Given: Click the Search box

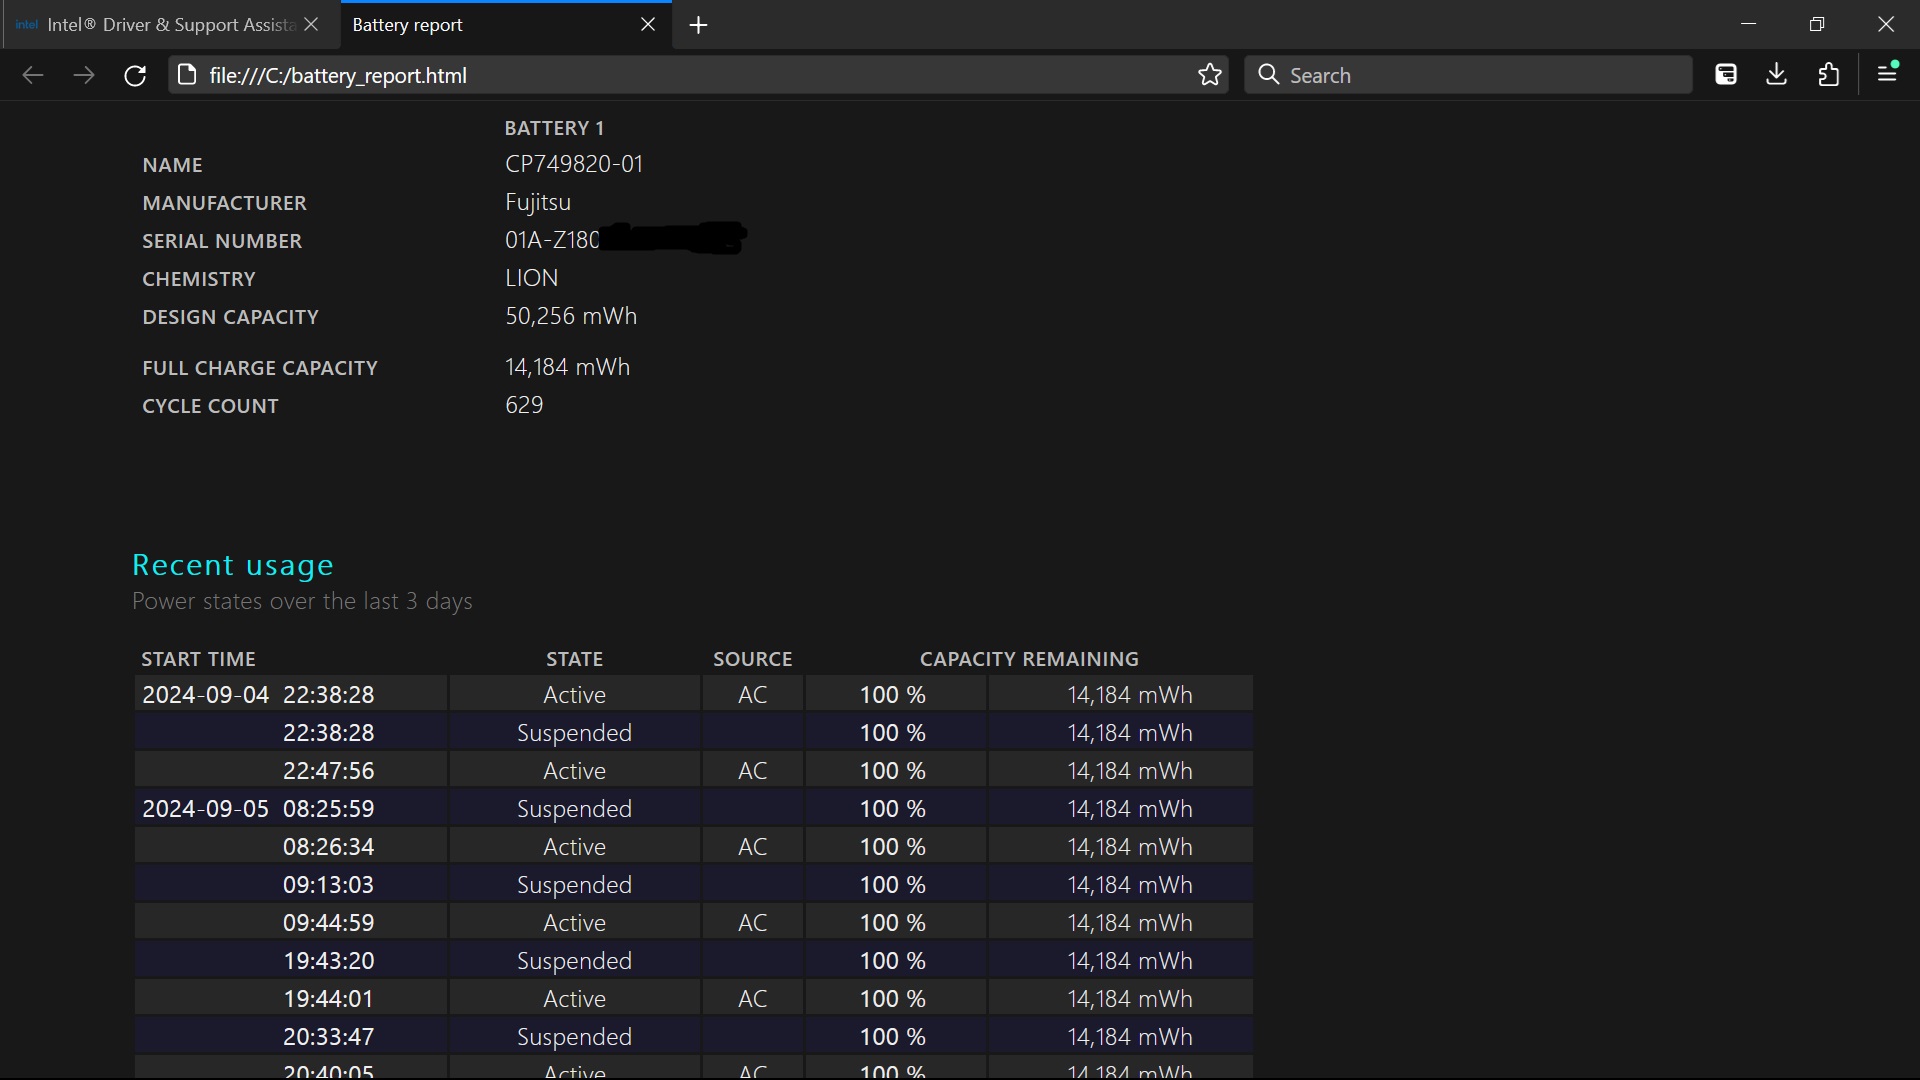Looking at the screenshot, I should (1468, 75).
